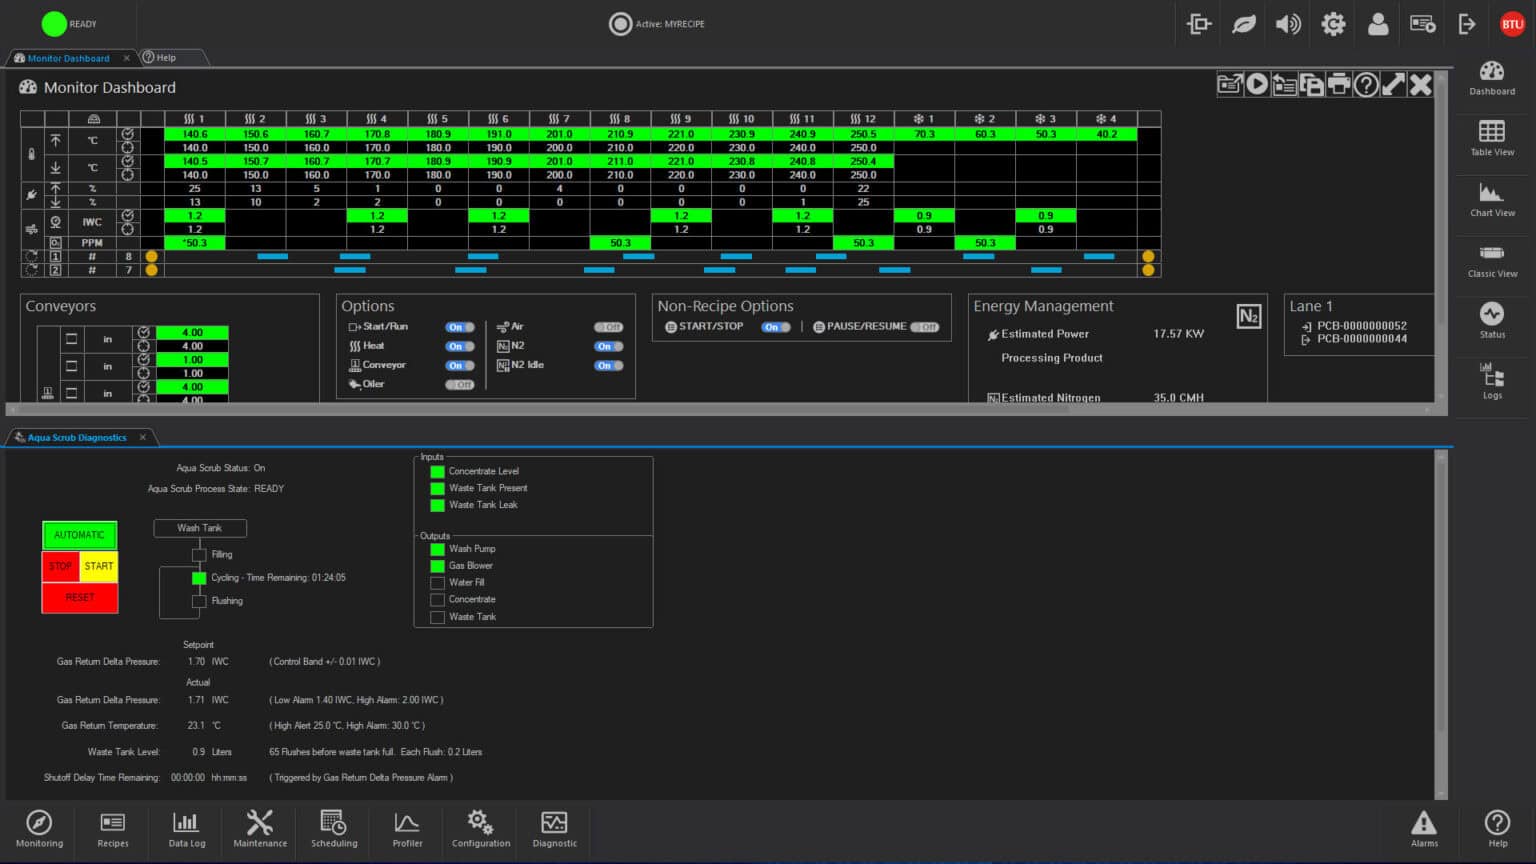Screen dimensions: 1536x864
Task: Click the green AUTOMATIC mode button
Action: 79,535
